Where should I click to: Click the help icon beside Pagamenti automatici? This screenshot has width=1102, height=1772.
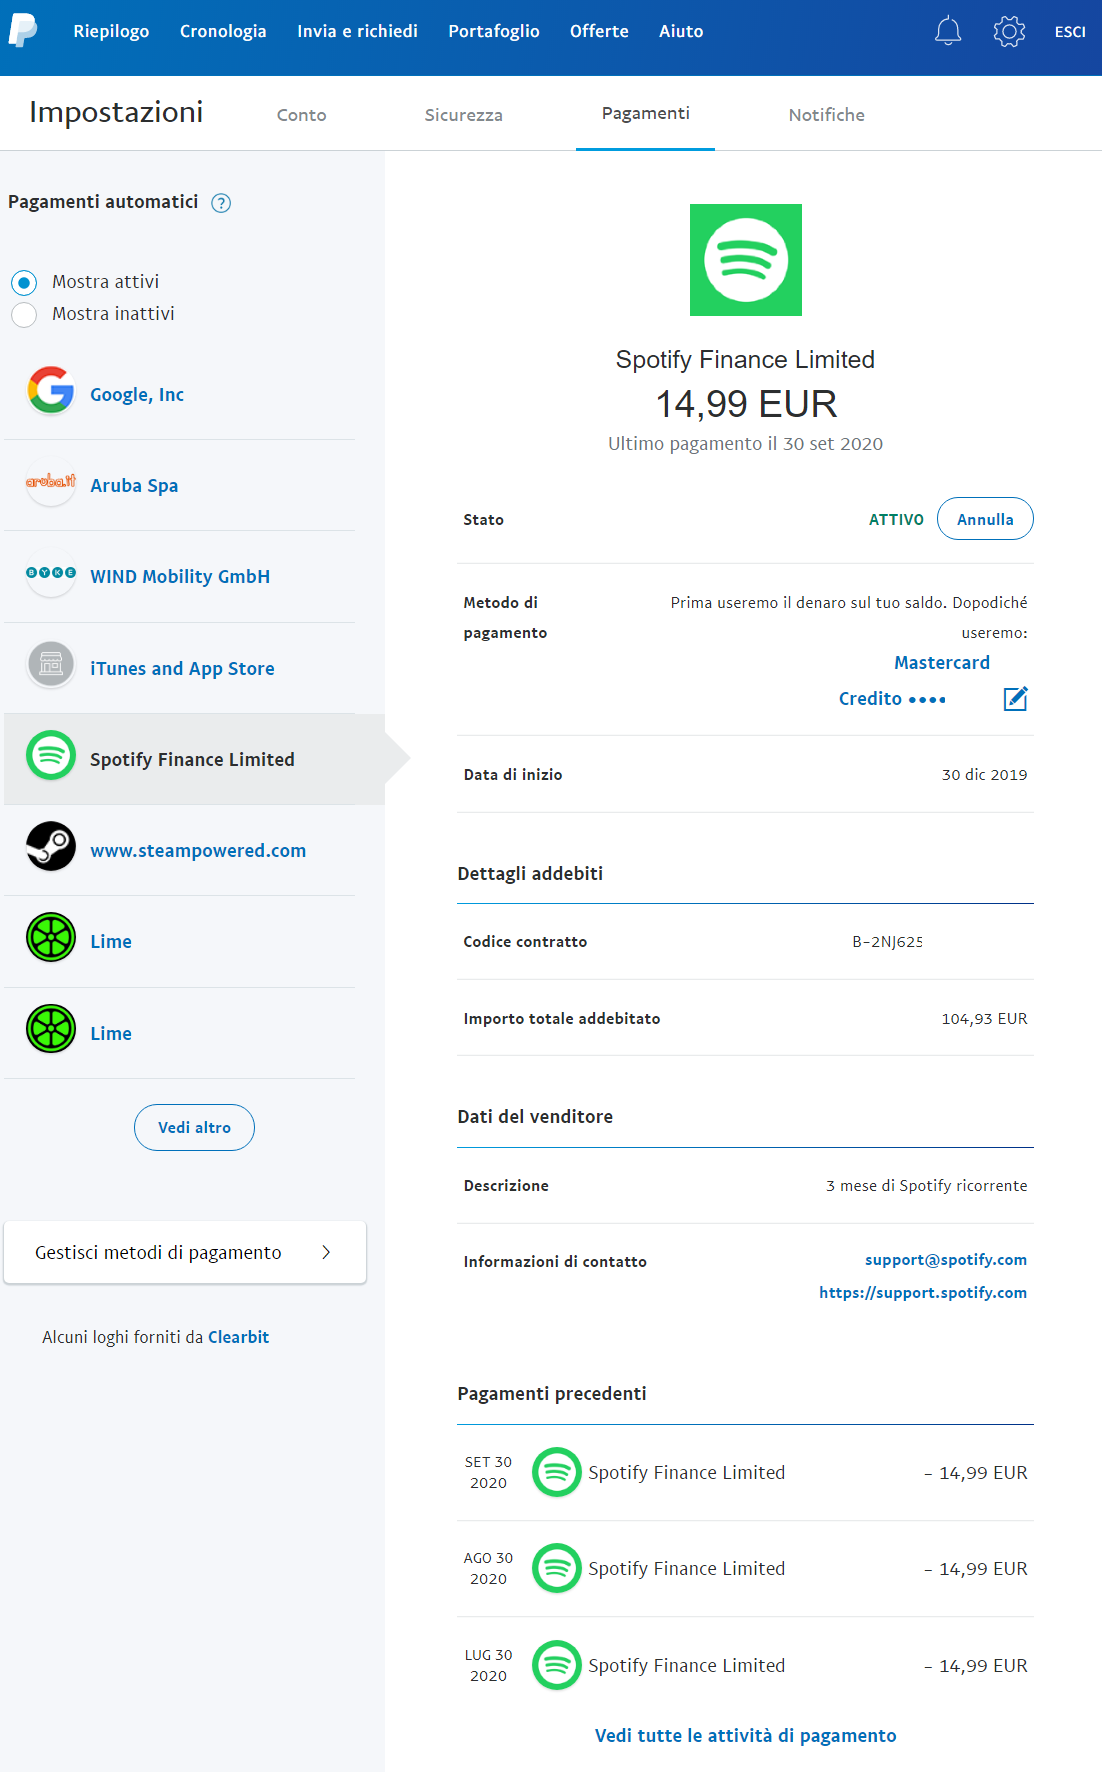[221, 203]
